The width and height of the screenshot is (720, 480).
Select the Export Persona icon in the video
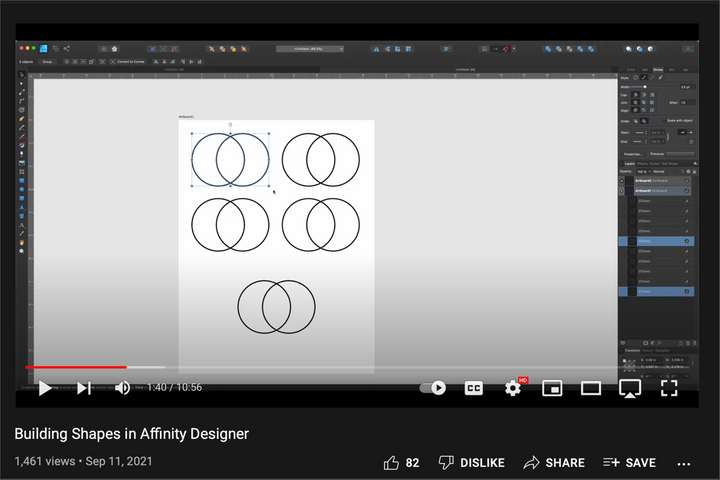click(67, 48)
